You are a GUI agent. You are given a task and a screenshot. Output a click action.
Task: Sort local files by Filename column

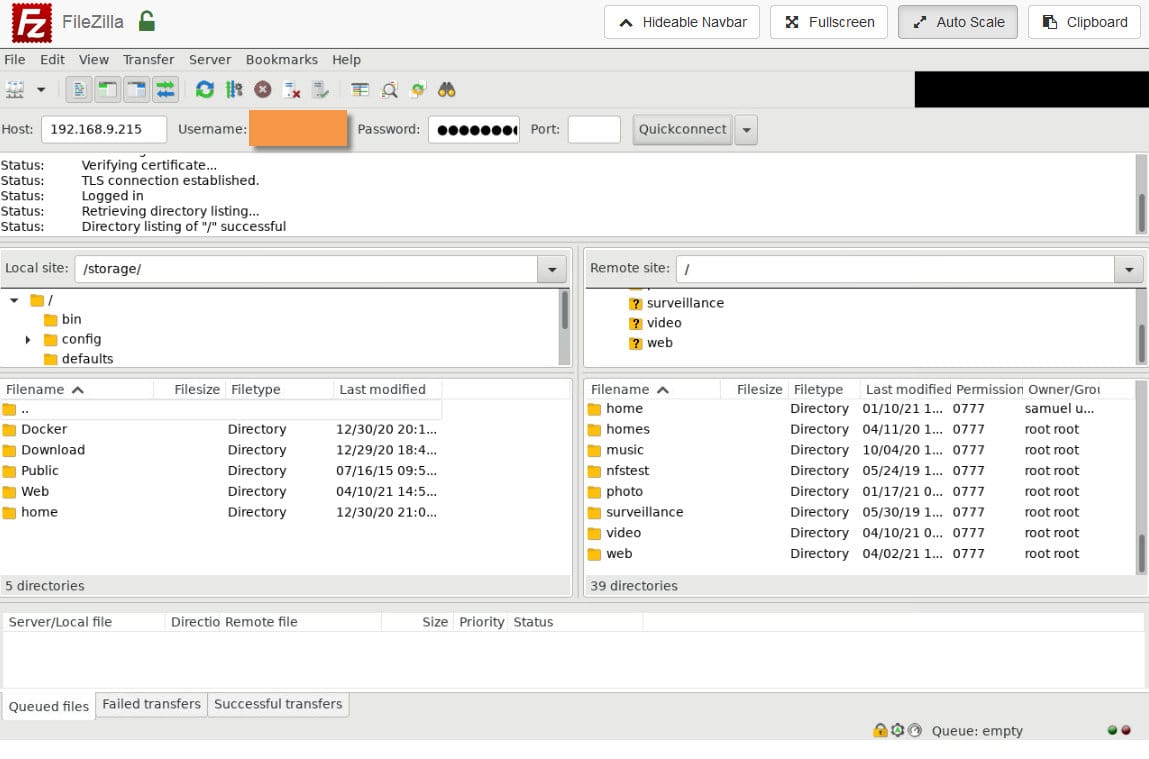tap(77, 389)
